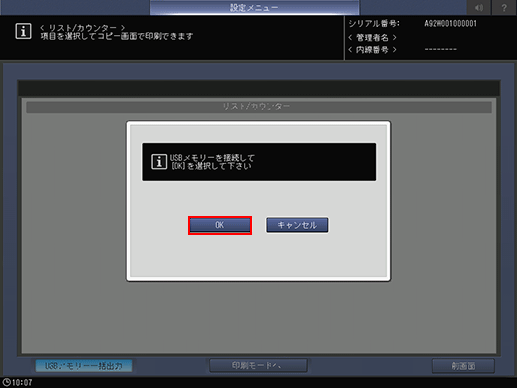Click the < 内線番号 > label
The height and width of the screenshot is (388, 517).
(x=372, y=50)
